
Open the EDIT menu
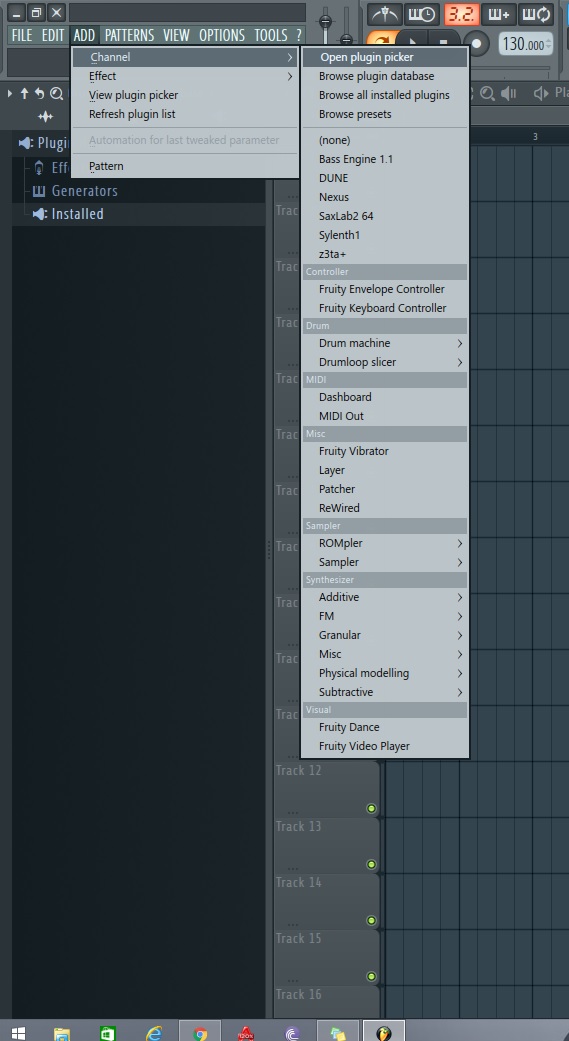click(53, 35)
